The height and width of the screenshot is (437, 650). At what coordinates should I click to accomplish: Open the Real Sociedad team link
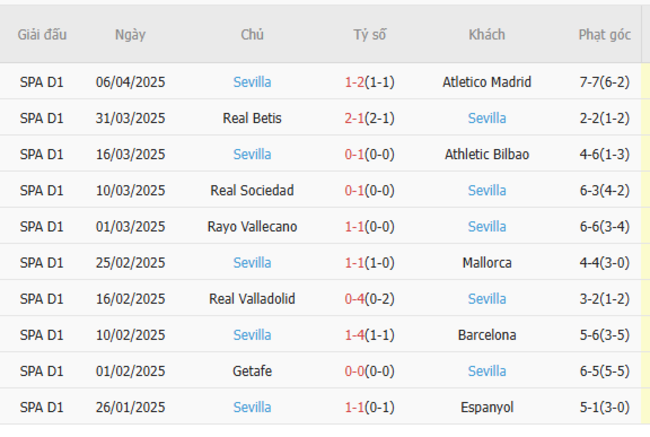coord(252,190)
